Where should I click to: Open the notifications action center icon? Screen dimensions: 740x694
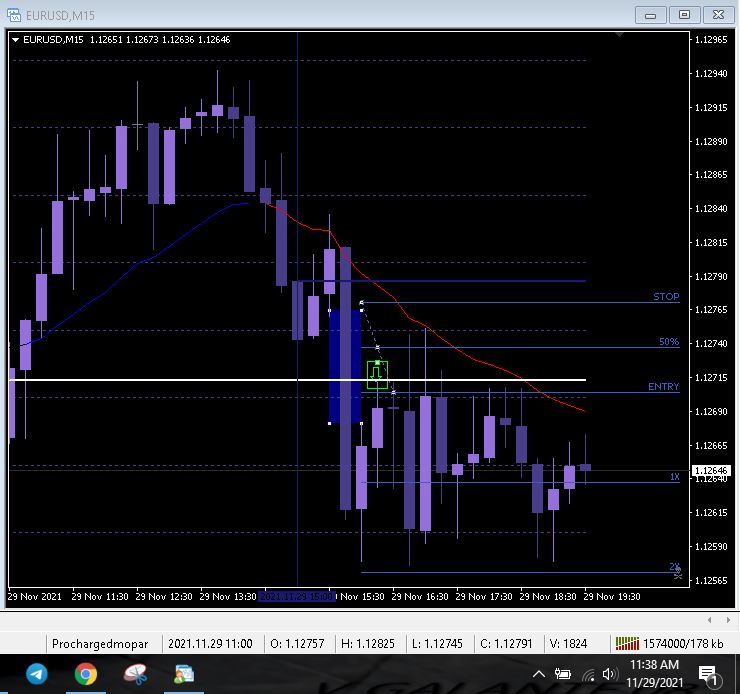(708, 675)
